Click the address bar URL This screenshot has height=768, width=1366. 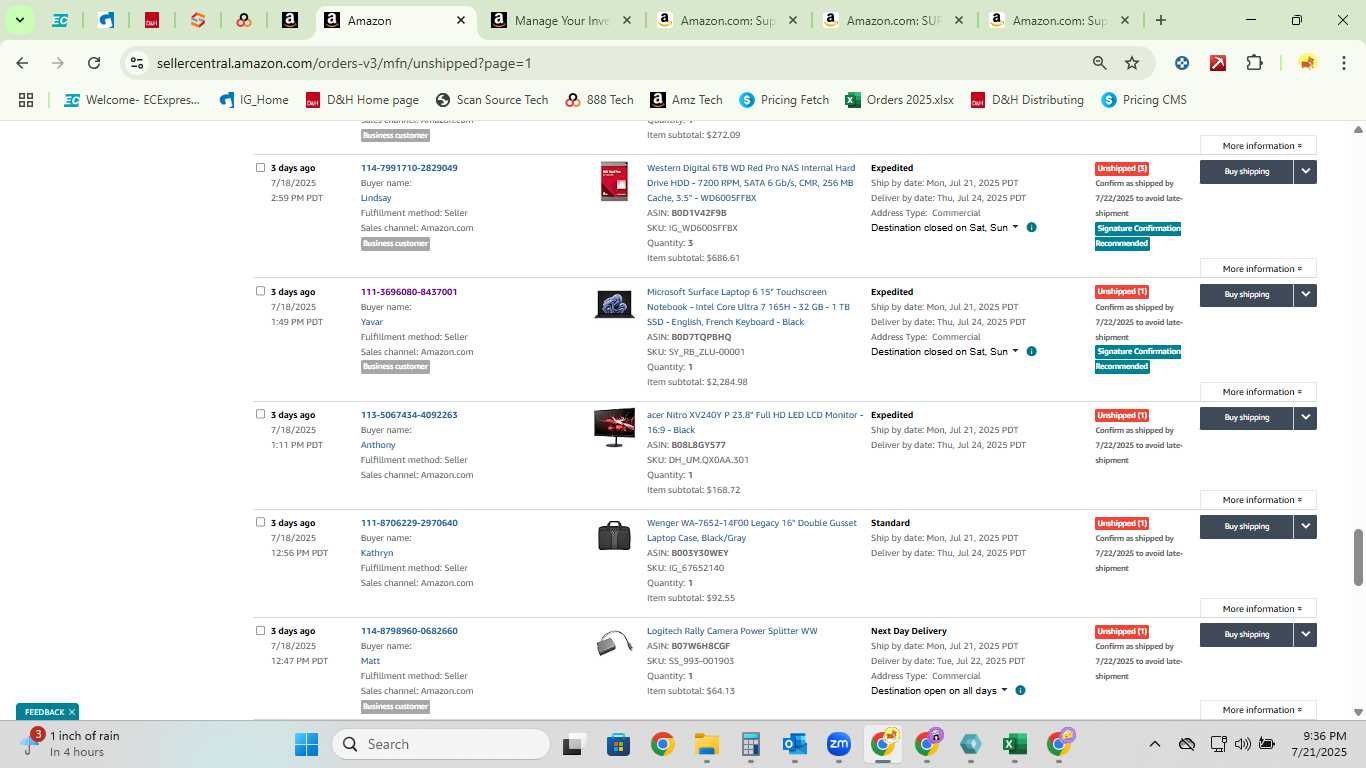[x=344, y=63]
